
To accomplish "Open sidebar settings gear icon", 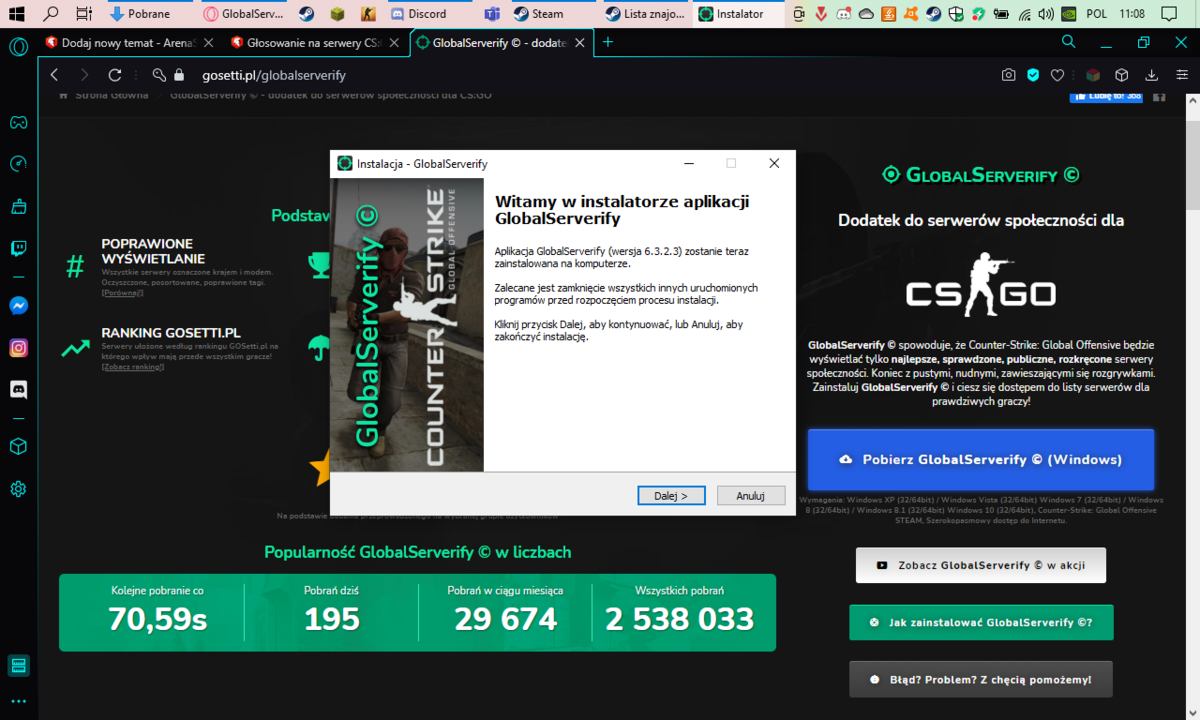I will pyautogui.click(x=18, y=489).
